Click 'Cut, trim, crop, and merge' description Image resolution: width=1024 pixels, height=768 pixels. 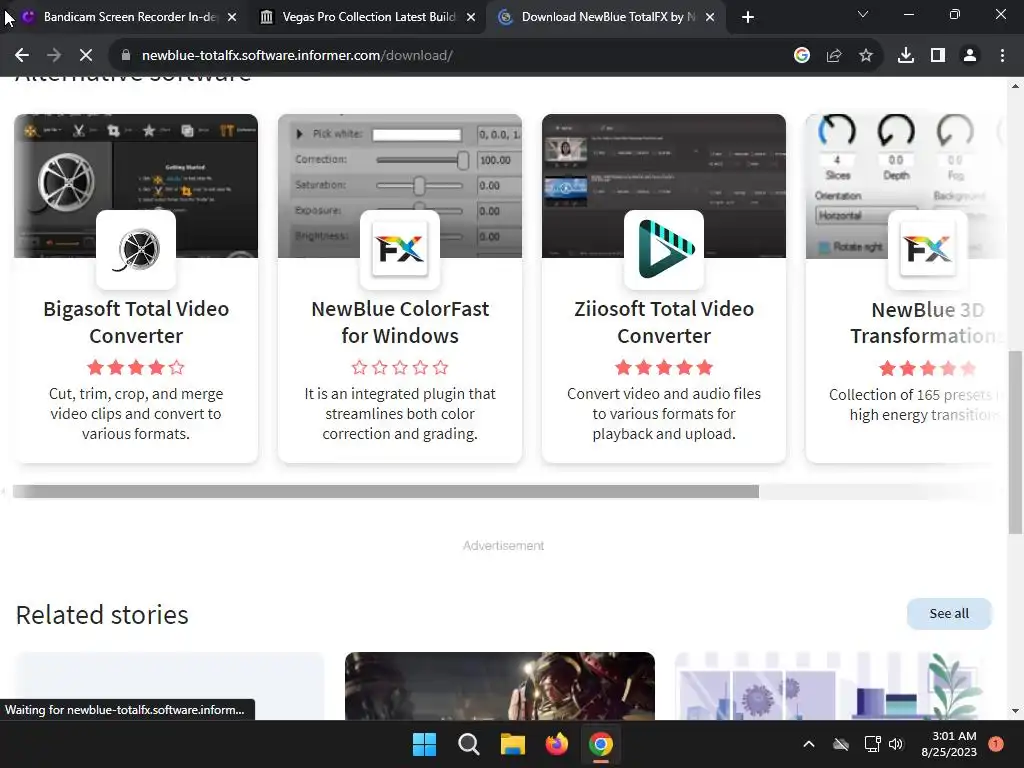coord(136,414)
